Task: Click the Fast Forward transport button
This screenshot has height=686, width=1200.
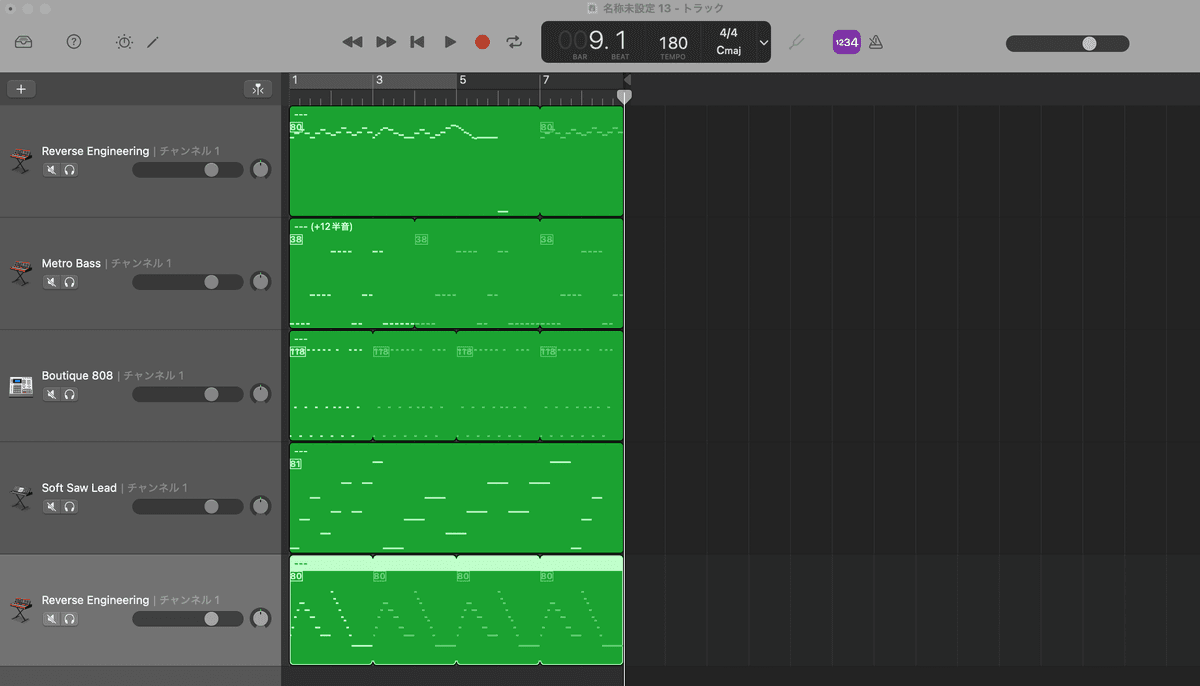Action: coord(386,42)
